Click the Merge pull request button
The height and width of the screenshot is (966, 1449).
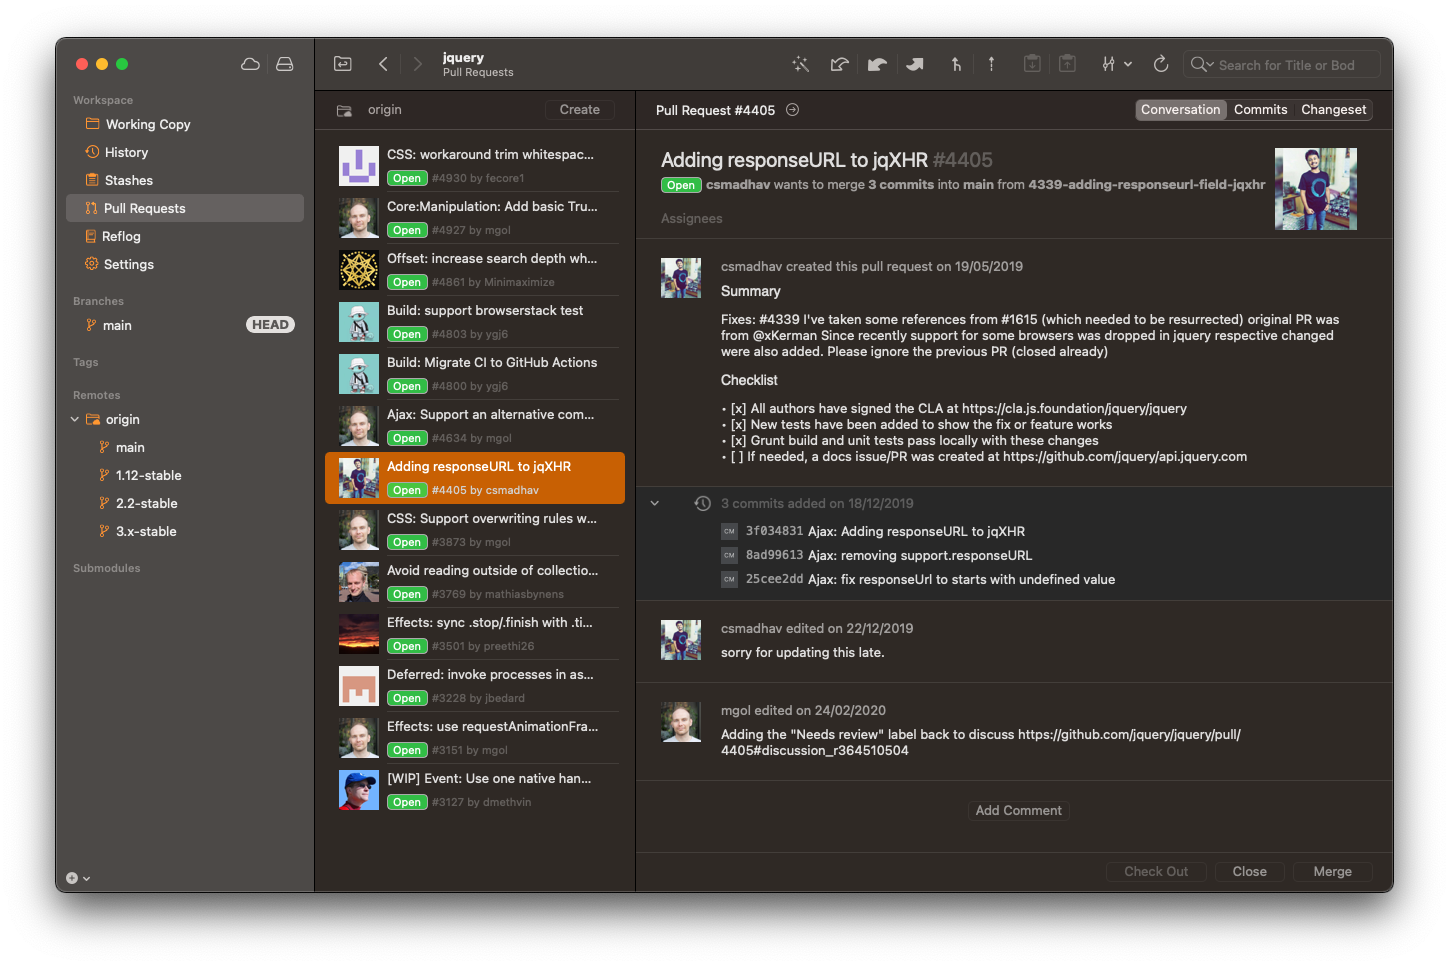pos(1332,872)
